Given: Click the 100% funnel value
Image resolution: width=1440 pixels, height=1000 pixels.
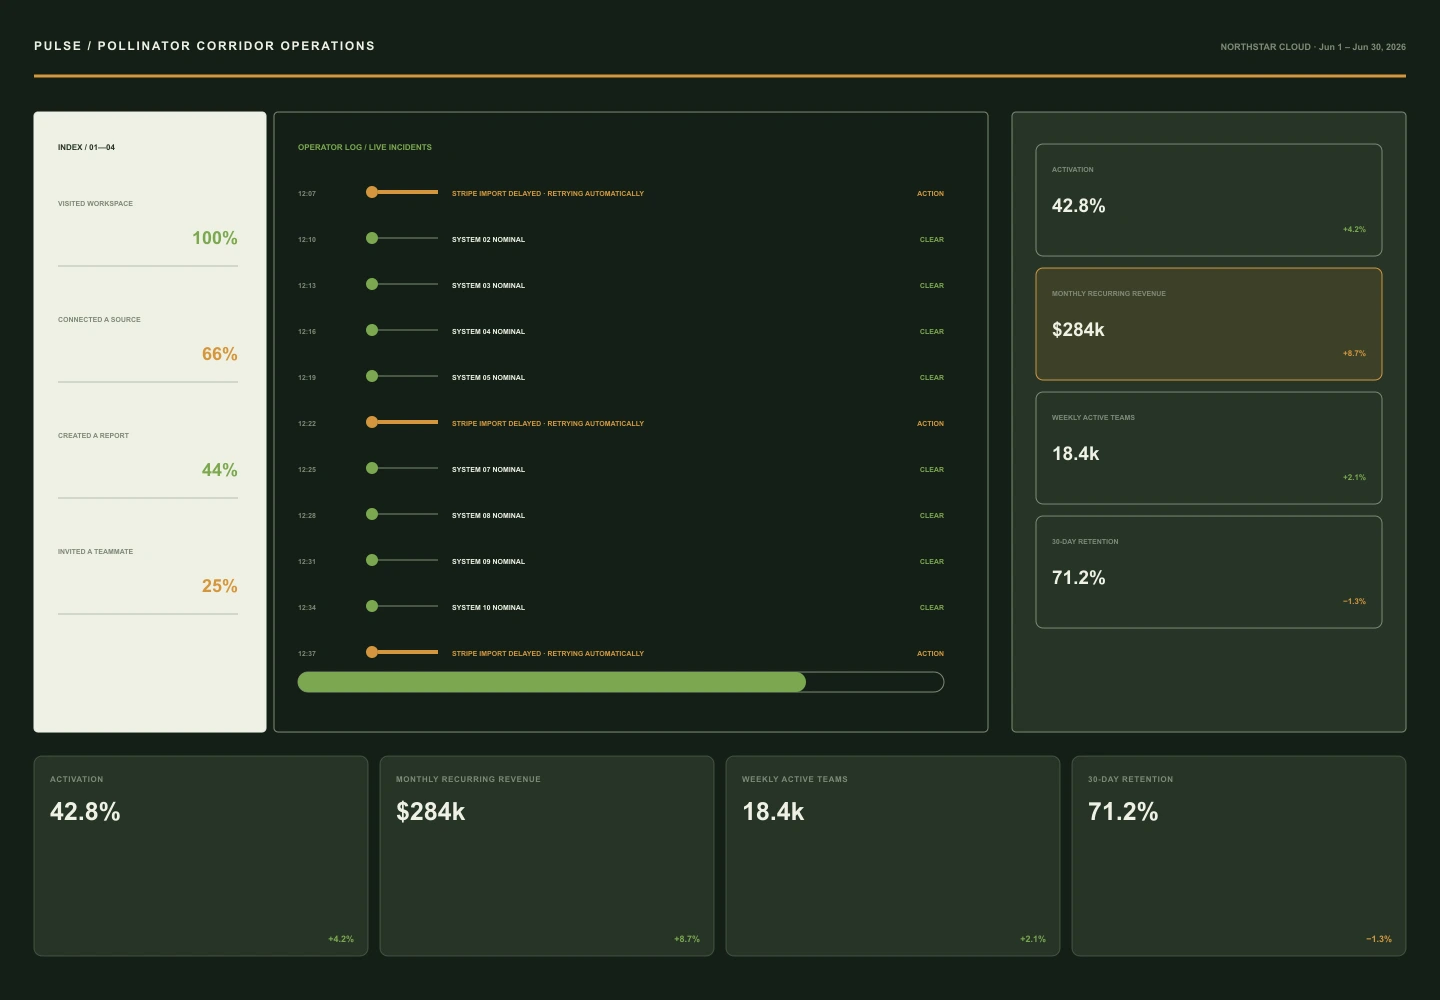Looking at the screenshot, I should [215, 238].
